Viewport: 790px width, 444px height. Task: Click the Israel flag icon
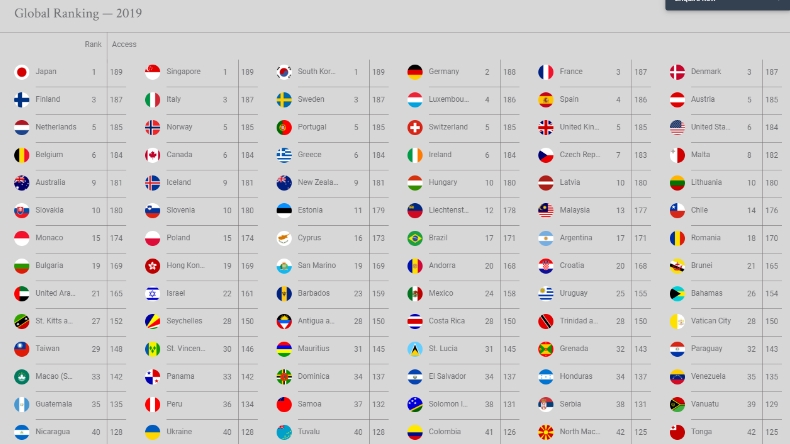point(153,294)
